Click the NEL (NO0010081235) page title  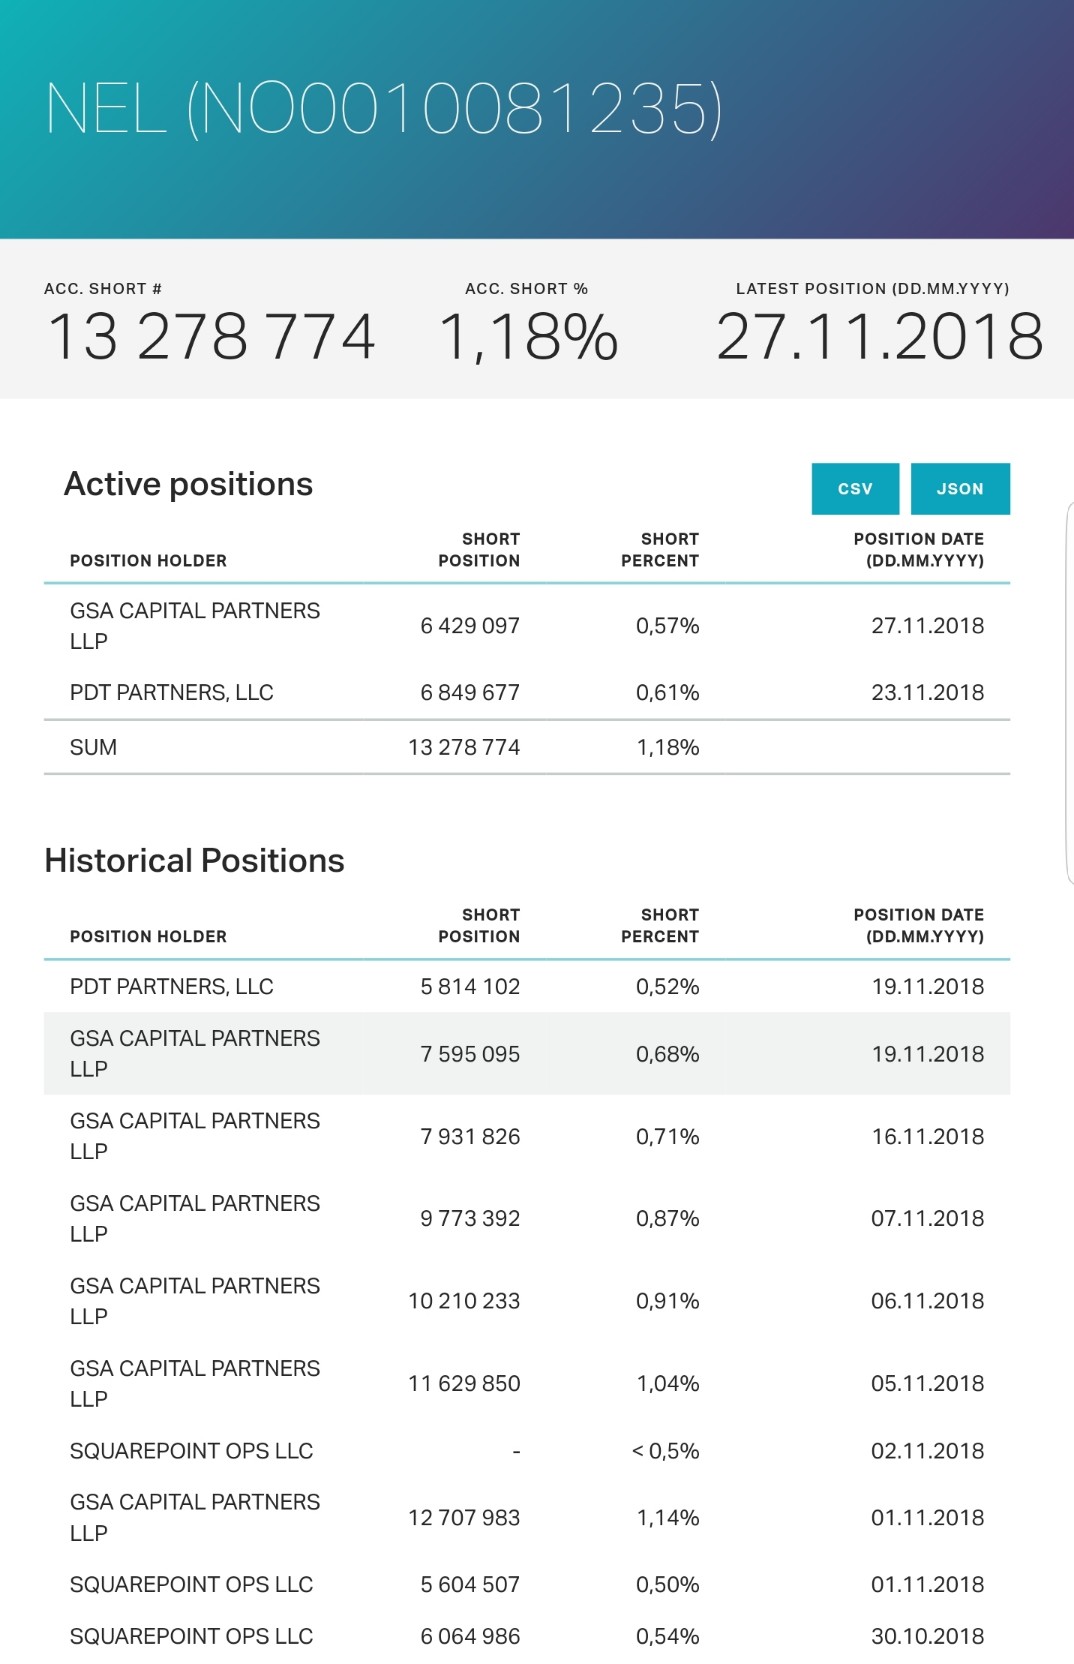[x=384, y=109]
